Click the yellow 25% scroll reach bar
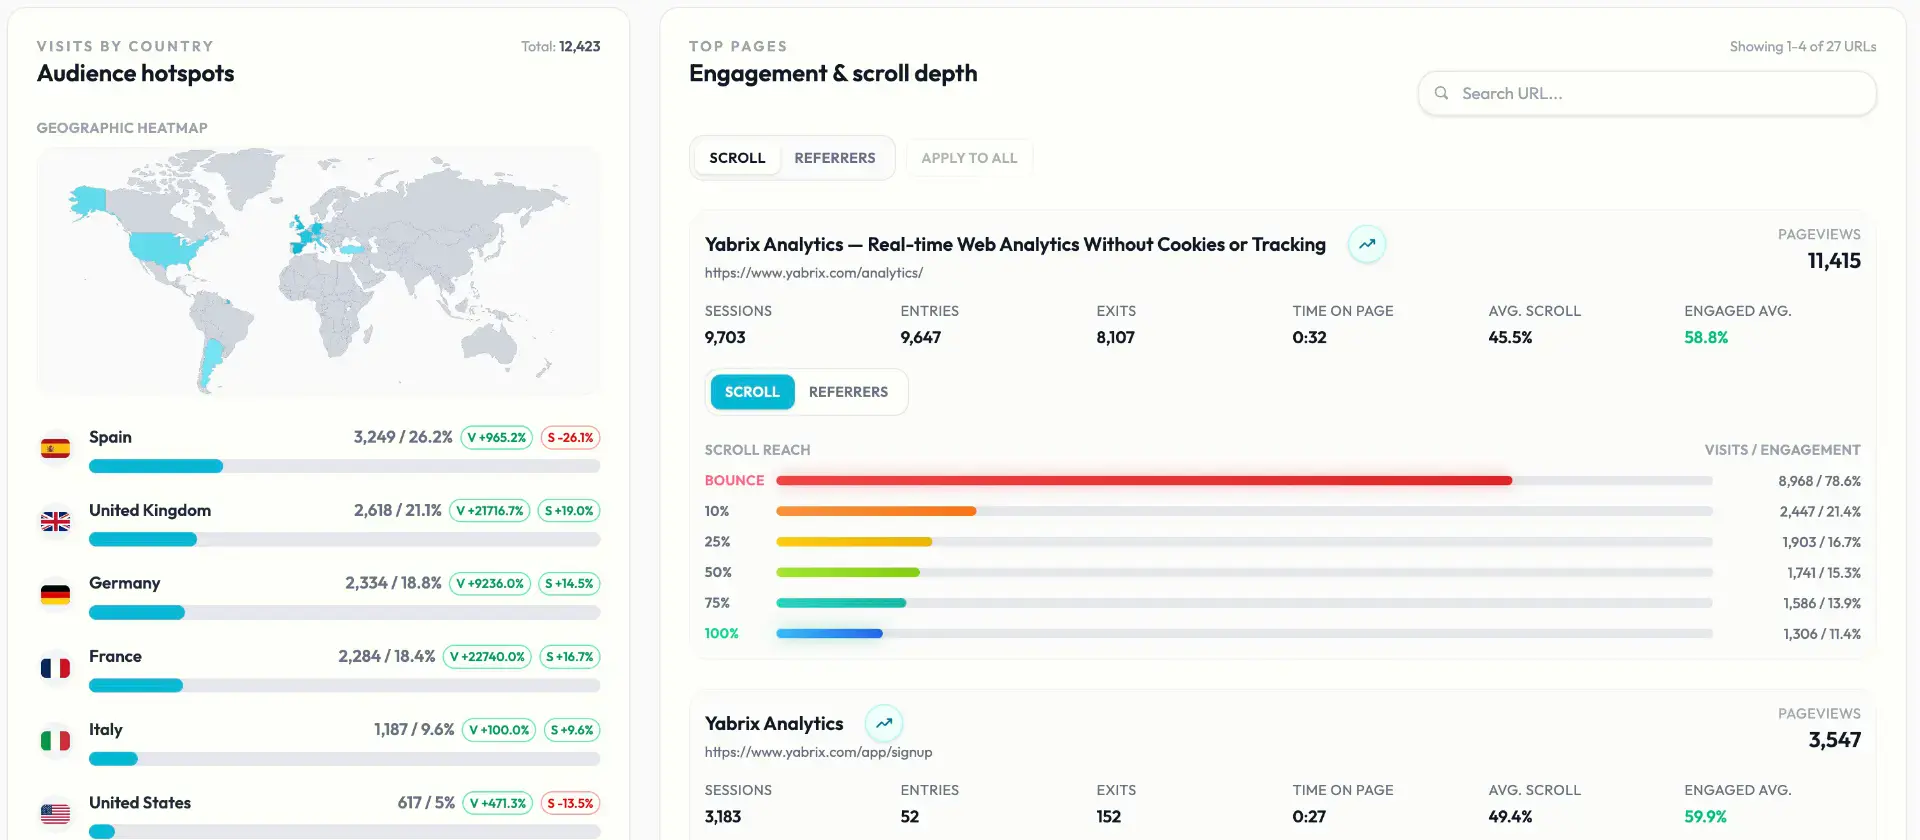Screen dimensions: 1920x840 click(854, 542)
